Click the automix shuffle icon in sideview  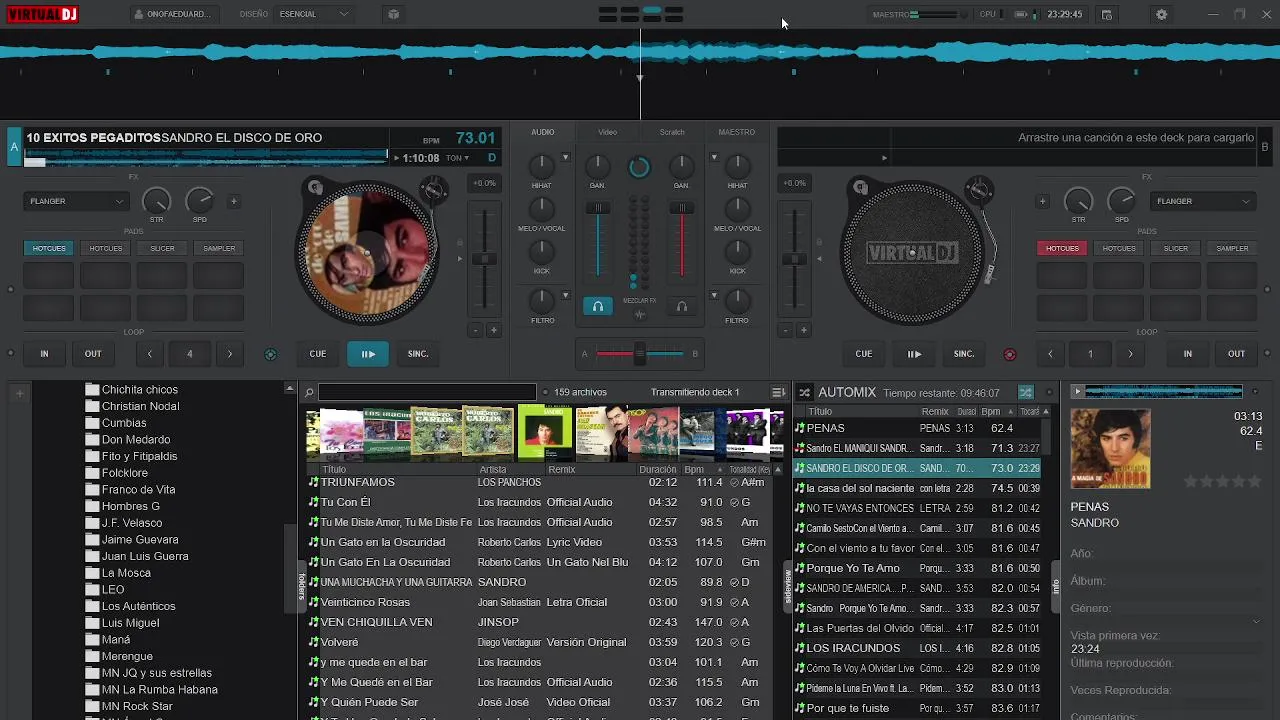(x=1025, y=393)
